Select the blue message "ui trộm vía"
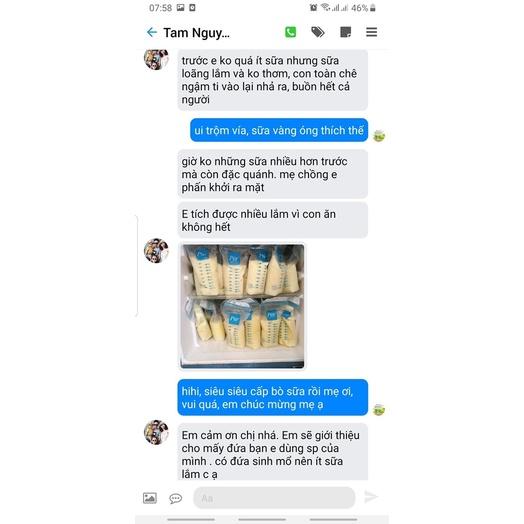This screenshot has height=524, width=524. [279, 130]
